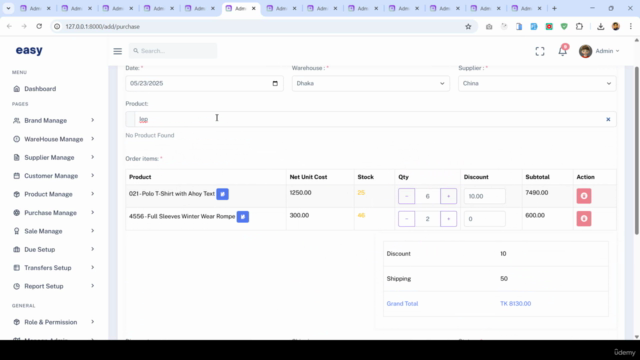Screen dimensions: 640x360
Task: Click the Due Setup briefcase icon
Action: 16,249
